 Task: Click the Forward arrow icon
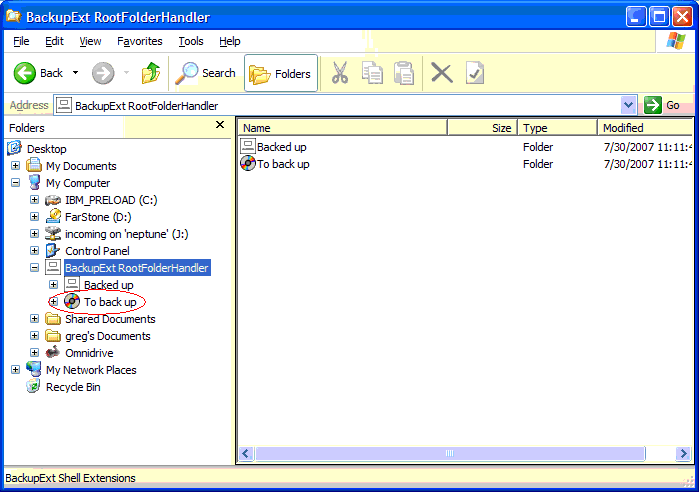103,73
